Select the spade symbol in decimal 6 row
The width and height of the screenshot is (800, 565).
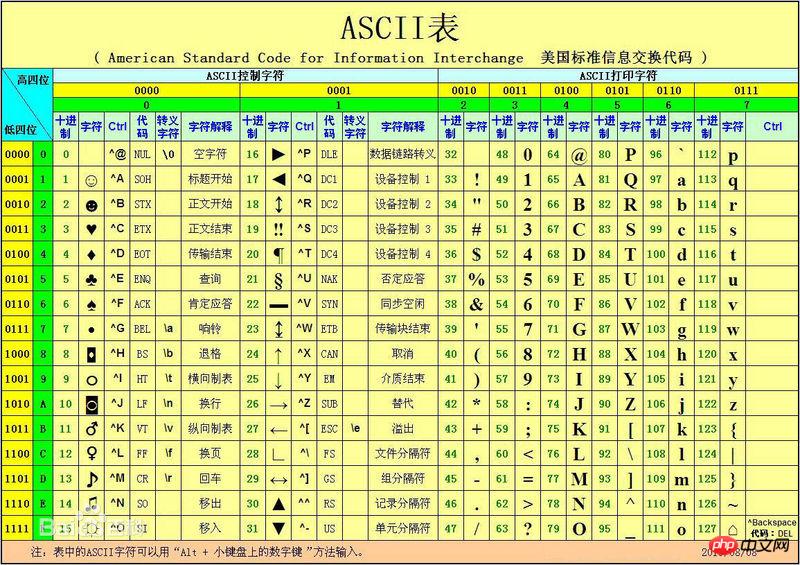point(91,305)
